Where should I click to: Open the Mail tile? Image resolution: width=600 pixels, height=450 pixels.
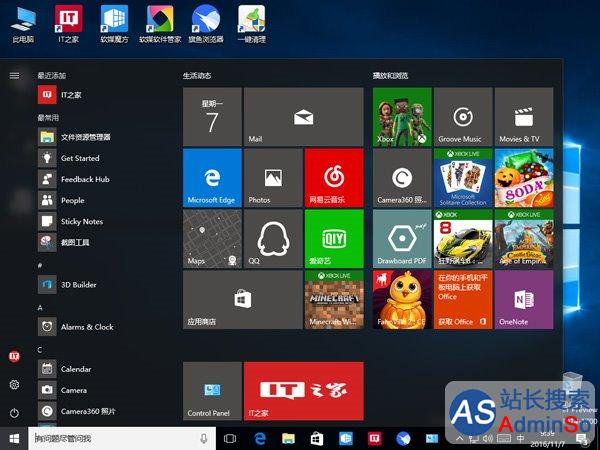point(303,117)
